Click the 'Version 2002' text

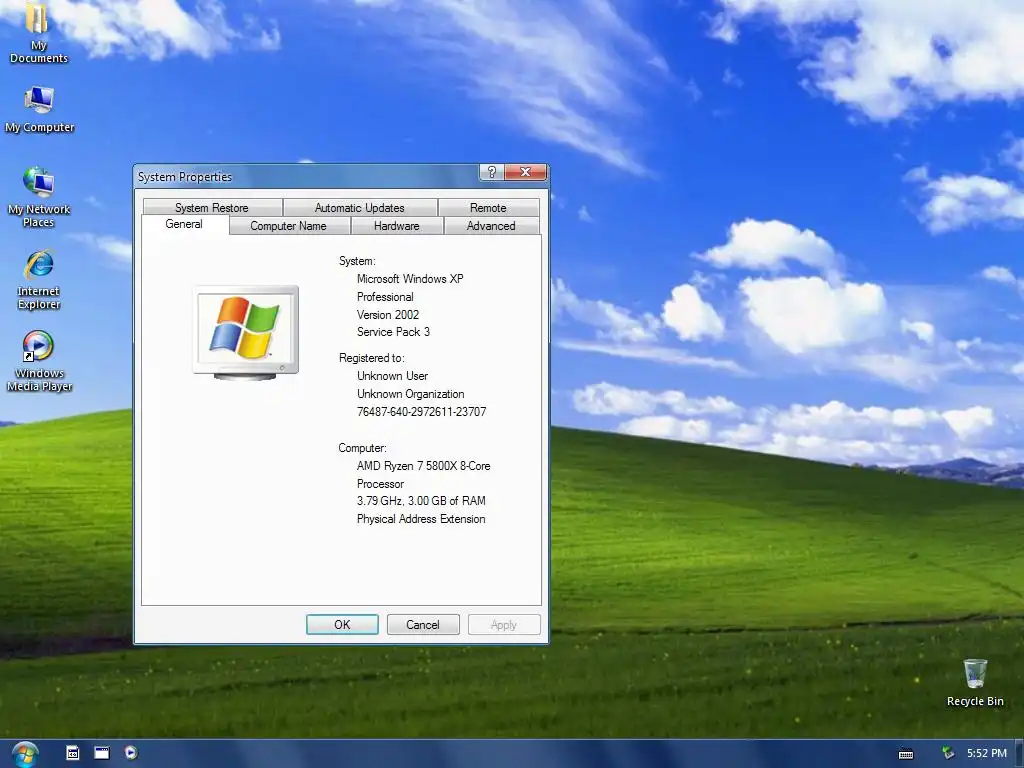(x=388, y=315)
